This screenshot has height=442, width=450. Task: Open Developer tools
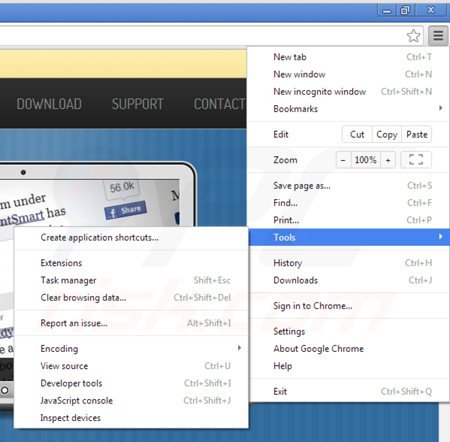click(x=131, y=383)
